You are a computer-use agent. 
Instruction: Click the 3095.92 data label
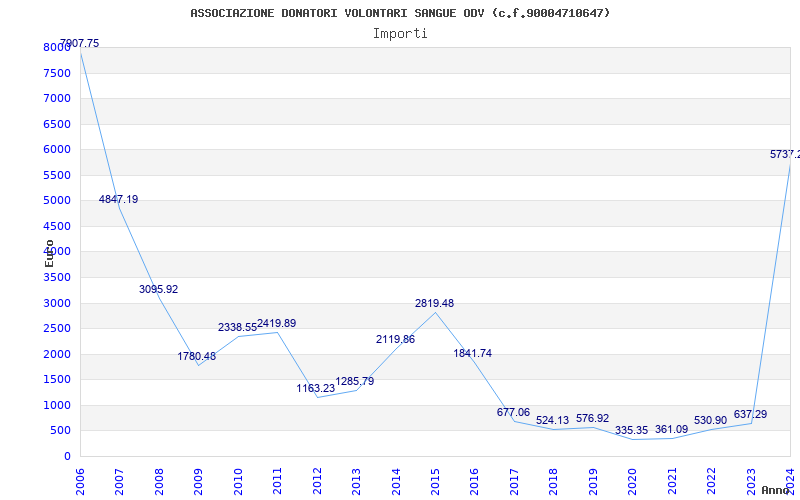tap(159, 289)
